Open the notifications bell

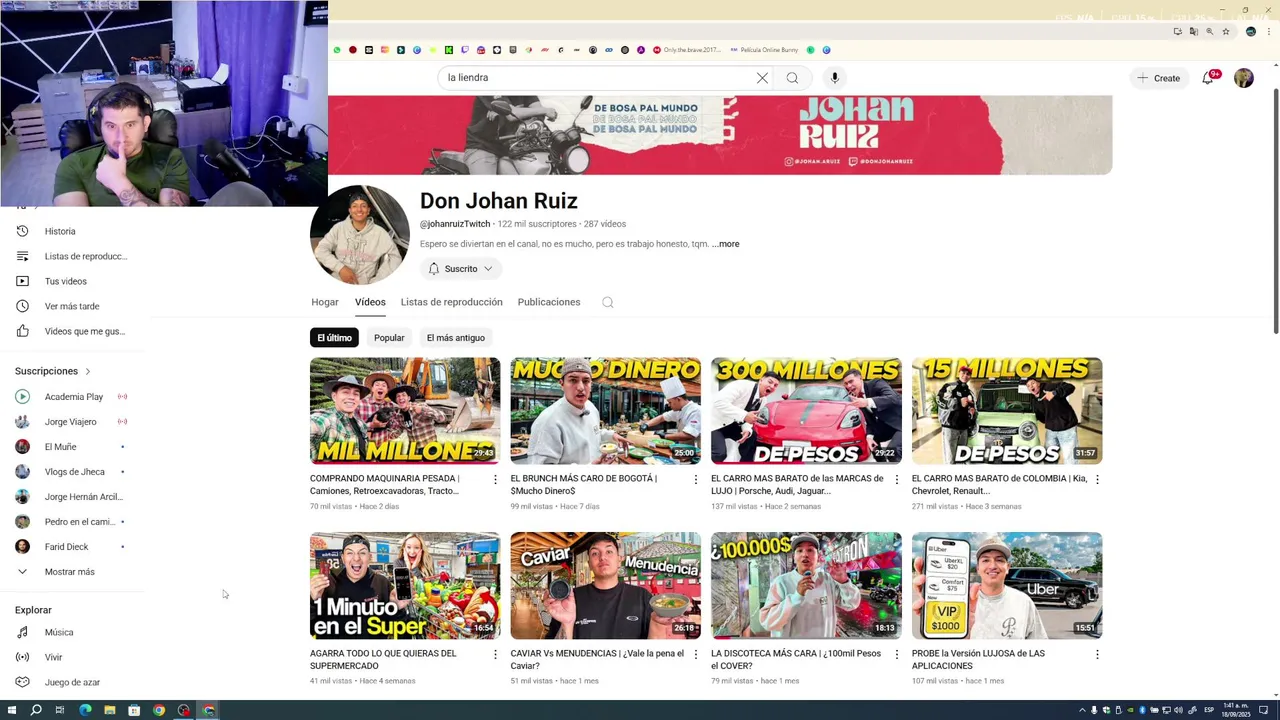1208,78
